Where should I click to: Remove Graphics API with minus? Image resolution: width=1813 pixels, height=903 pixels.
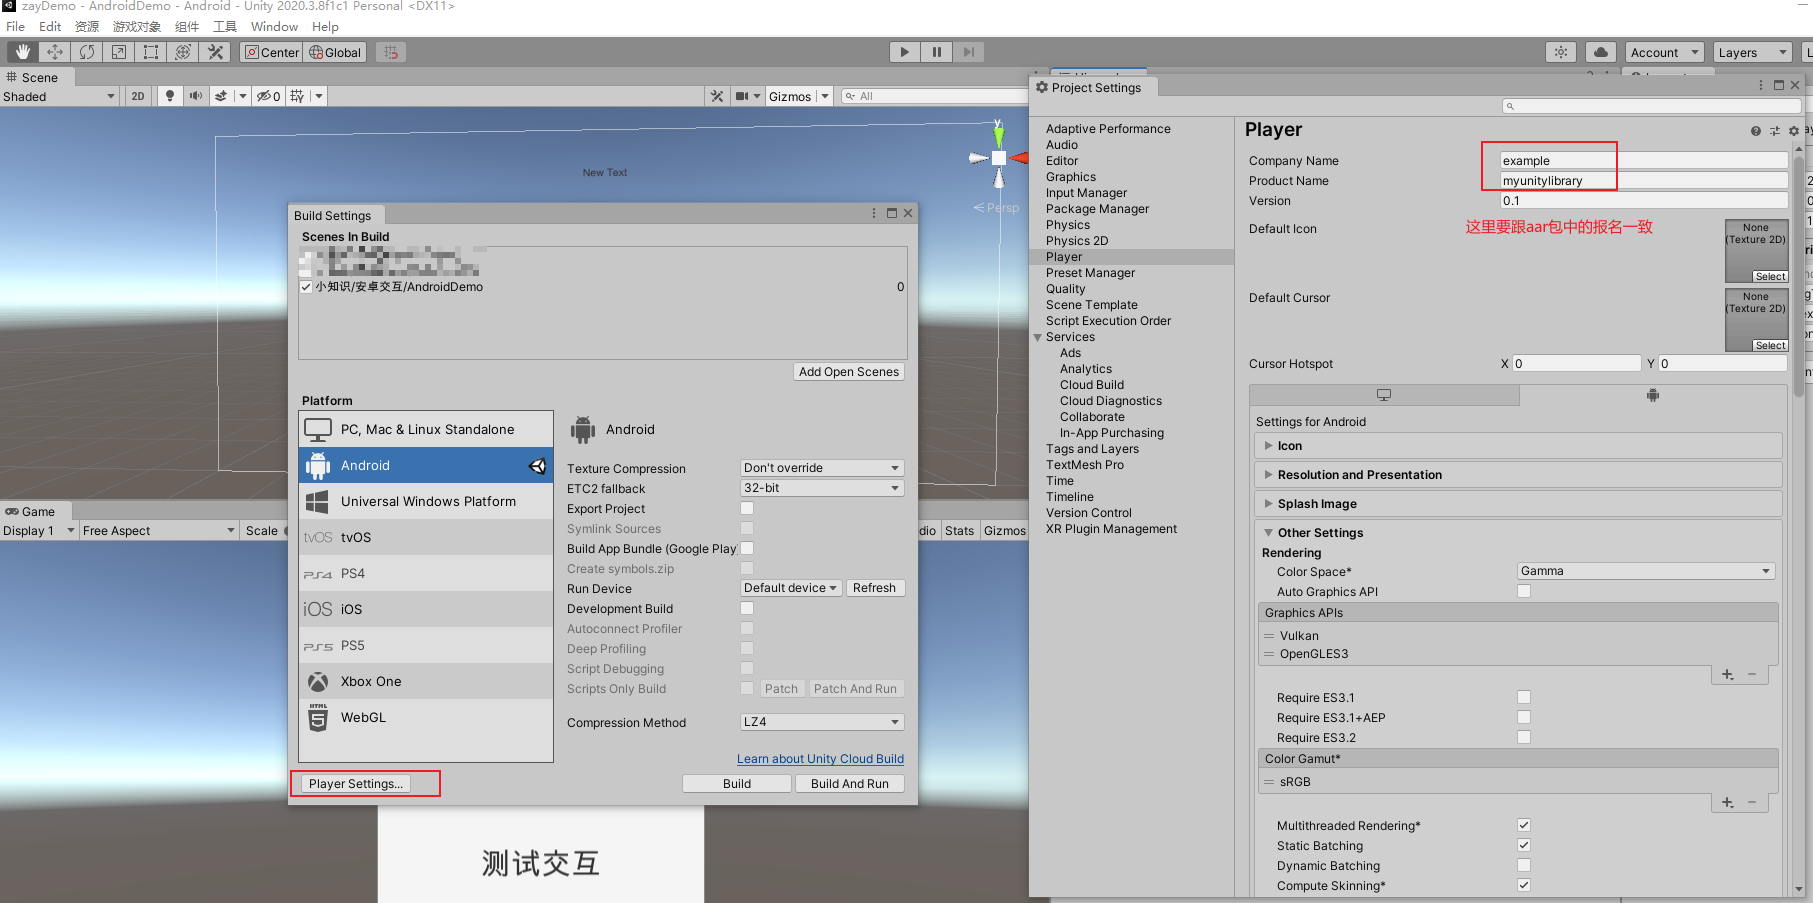(1752, 675)
